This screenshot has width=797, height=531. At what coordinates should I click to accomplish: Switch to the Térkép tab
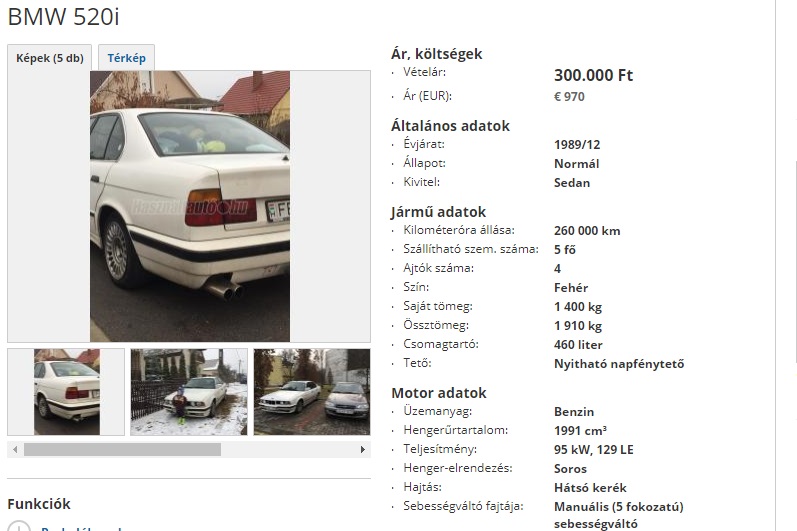point(126,58)
